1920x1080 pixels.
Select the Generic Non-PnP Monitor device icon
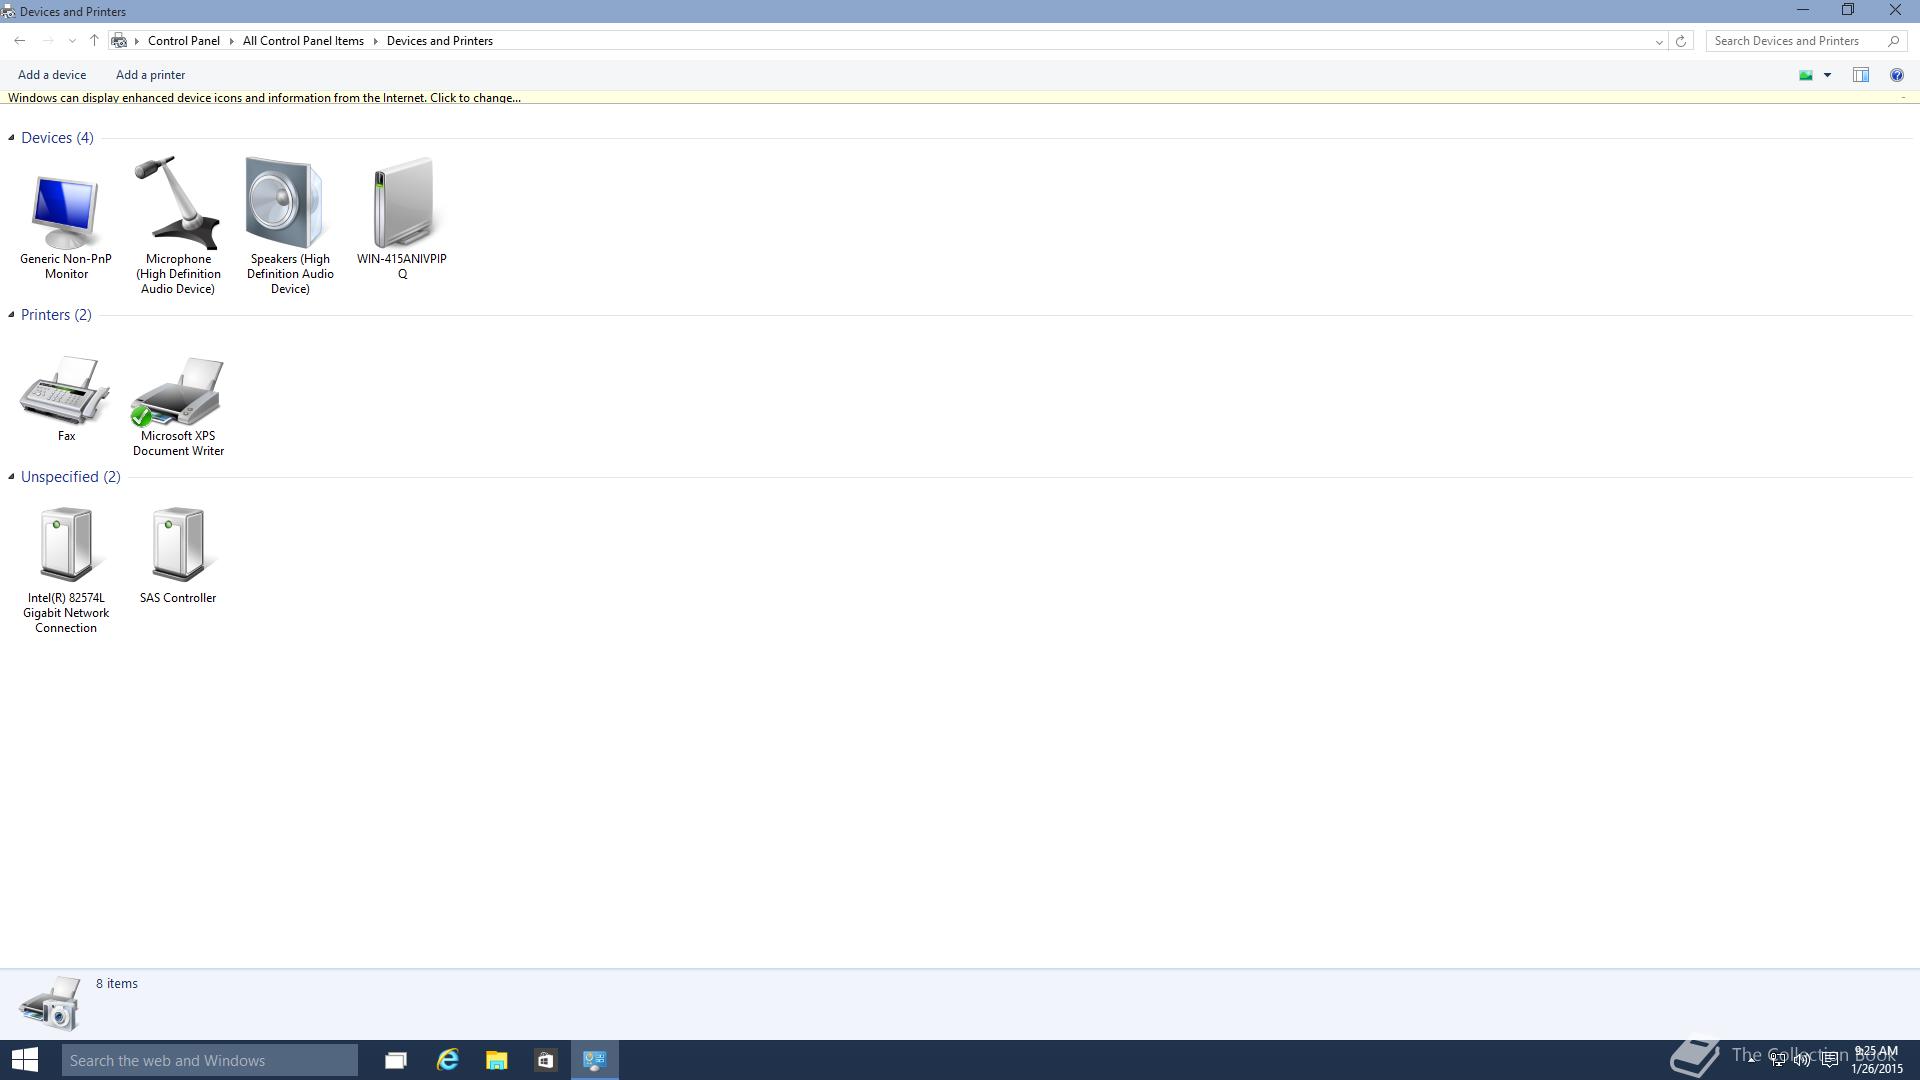tap(66, 212)
